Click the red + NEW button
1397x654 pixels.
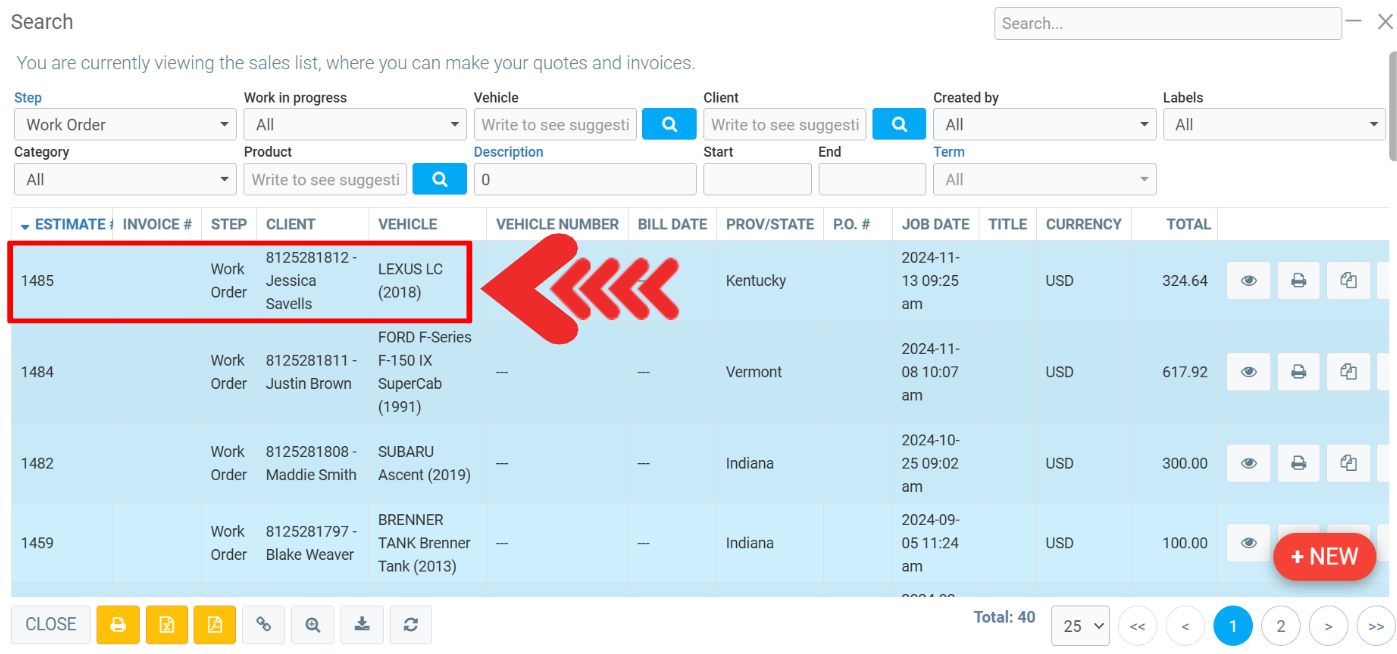pyautogui.click(x=1324, y=557)
